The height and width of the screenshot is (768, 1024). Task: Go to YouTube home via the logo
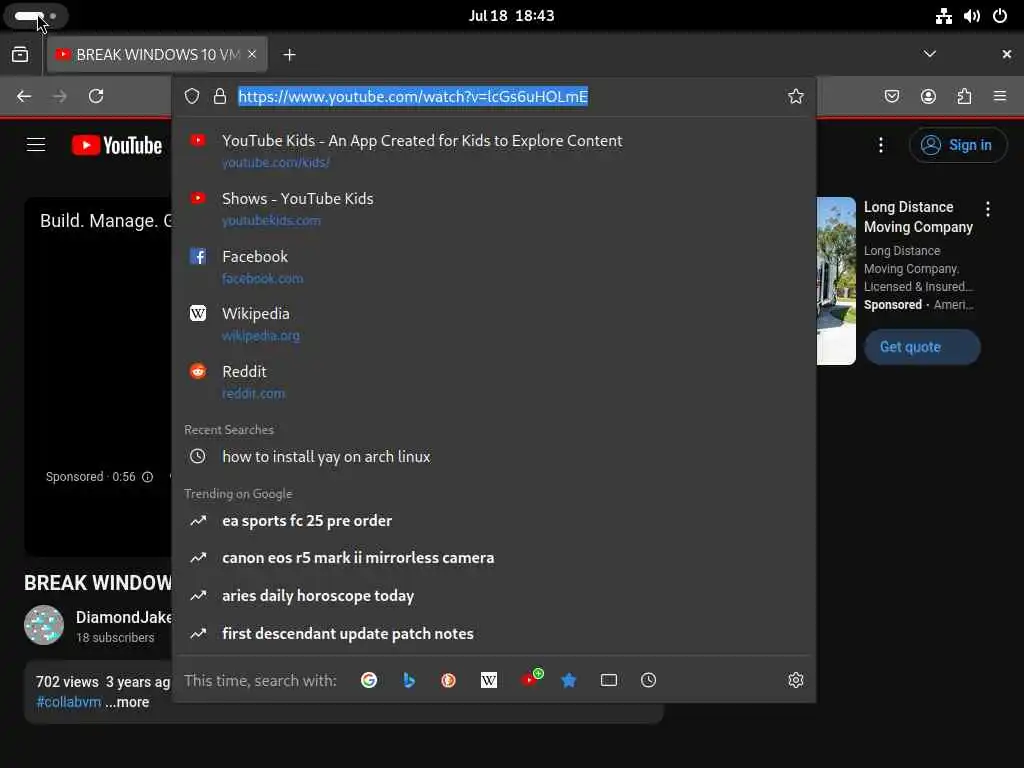[x=117, y=145]
